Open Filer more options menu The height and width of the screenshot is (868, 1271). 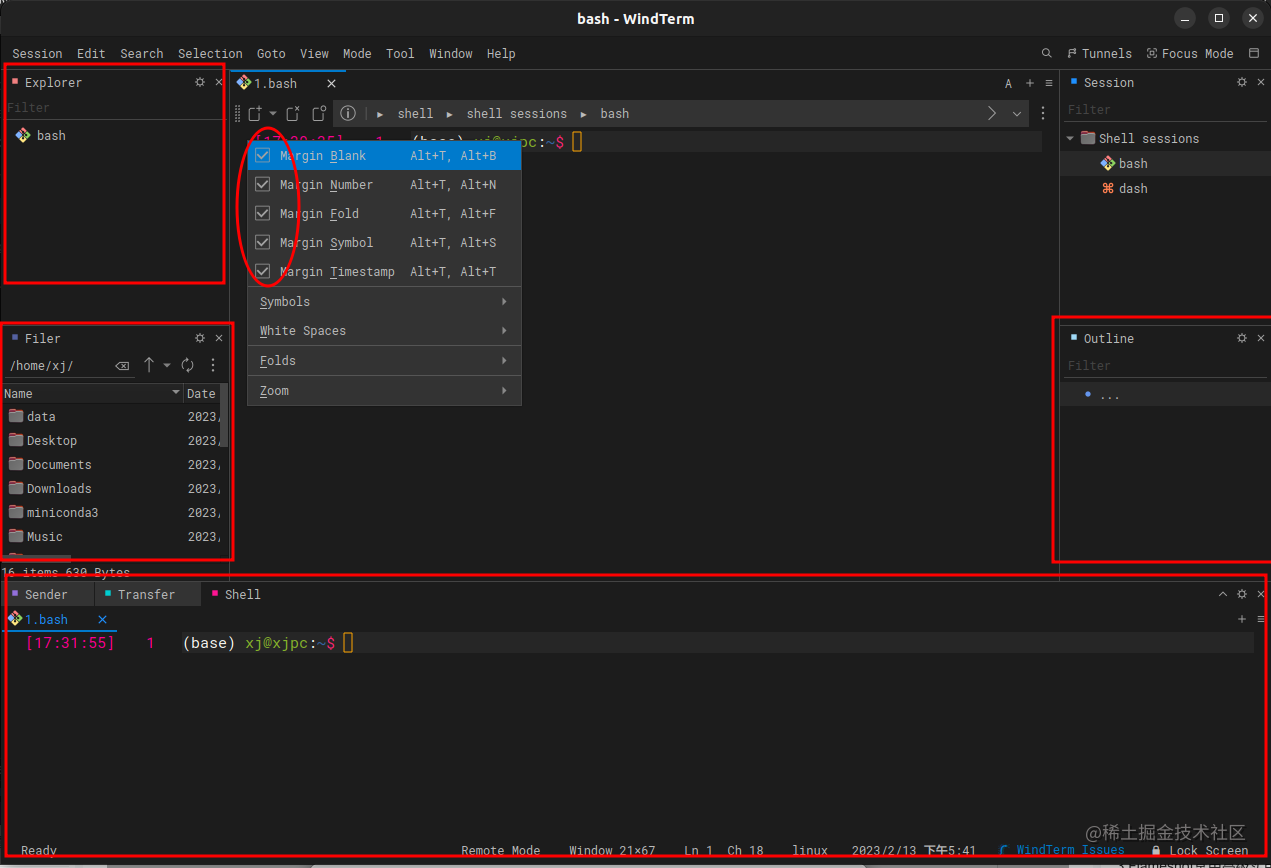[x=212, y=366]
